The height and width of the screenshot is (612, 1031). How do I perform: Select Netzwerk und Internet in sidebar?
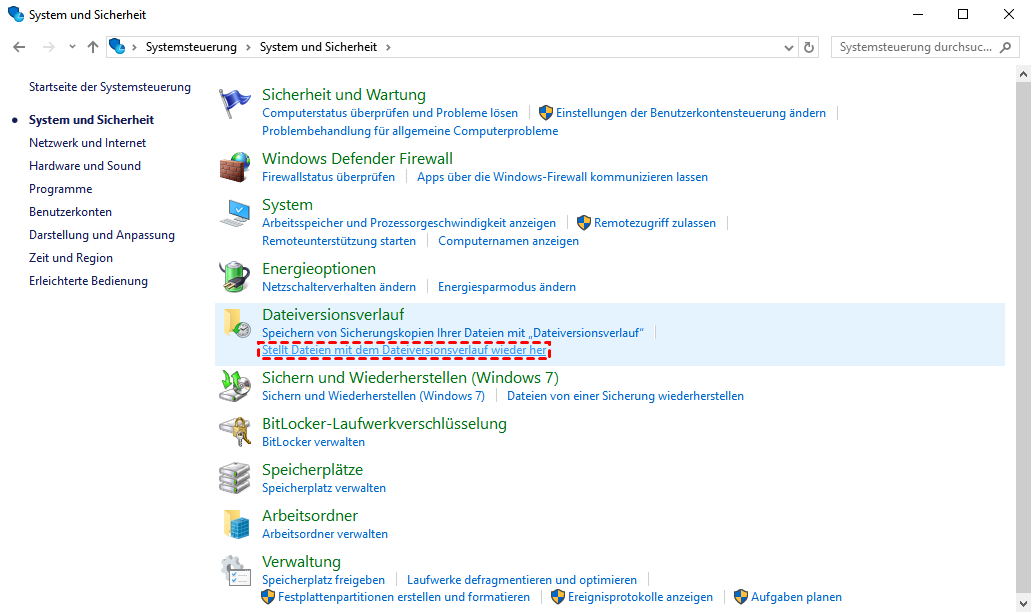[87, 143]
